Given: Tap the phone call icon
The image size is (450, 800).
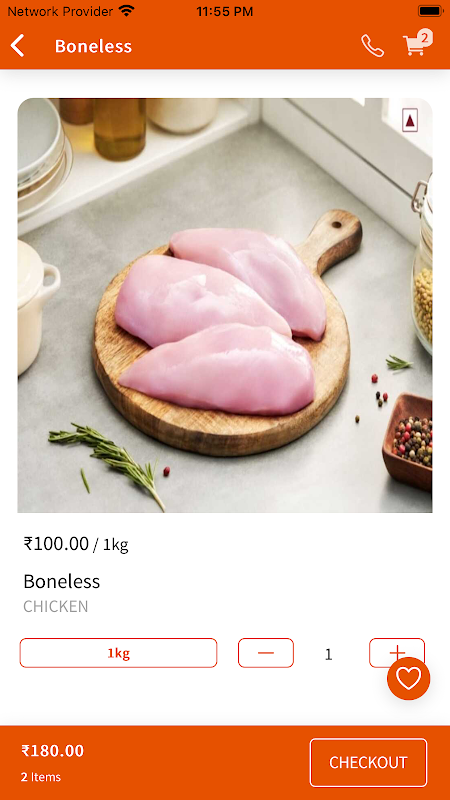Looking at the screenshot, I should (372, 46).
